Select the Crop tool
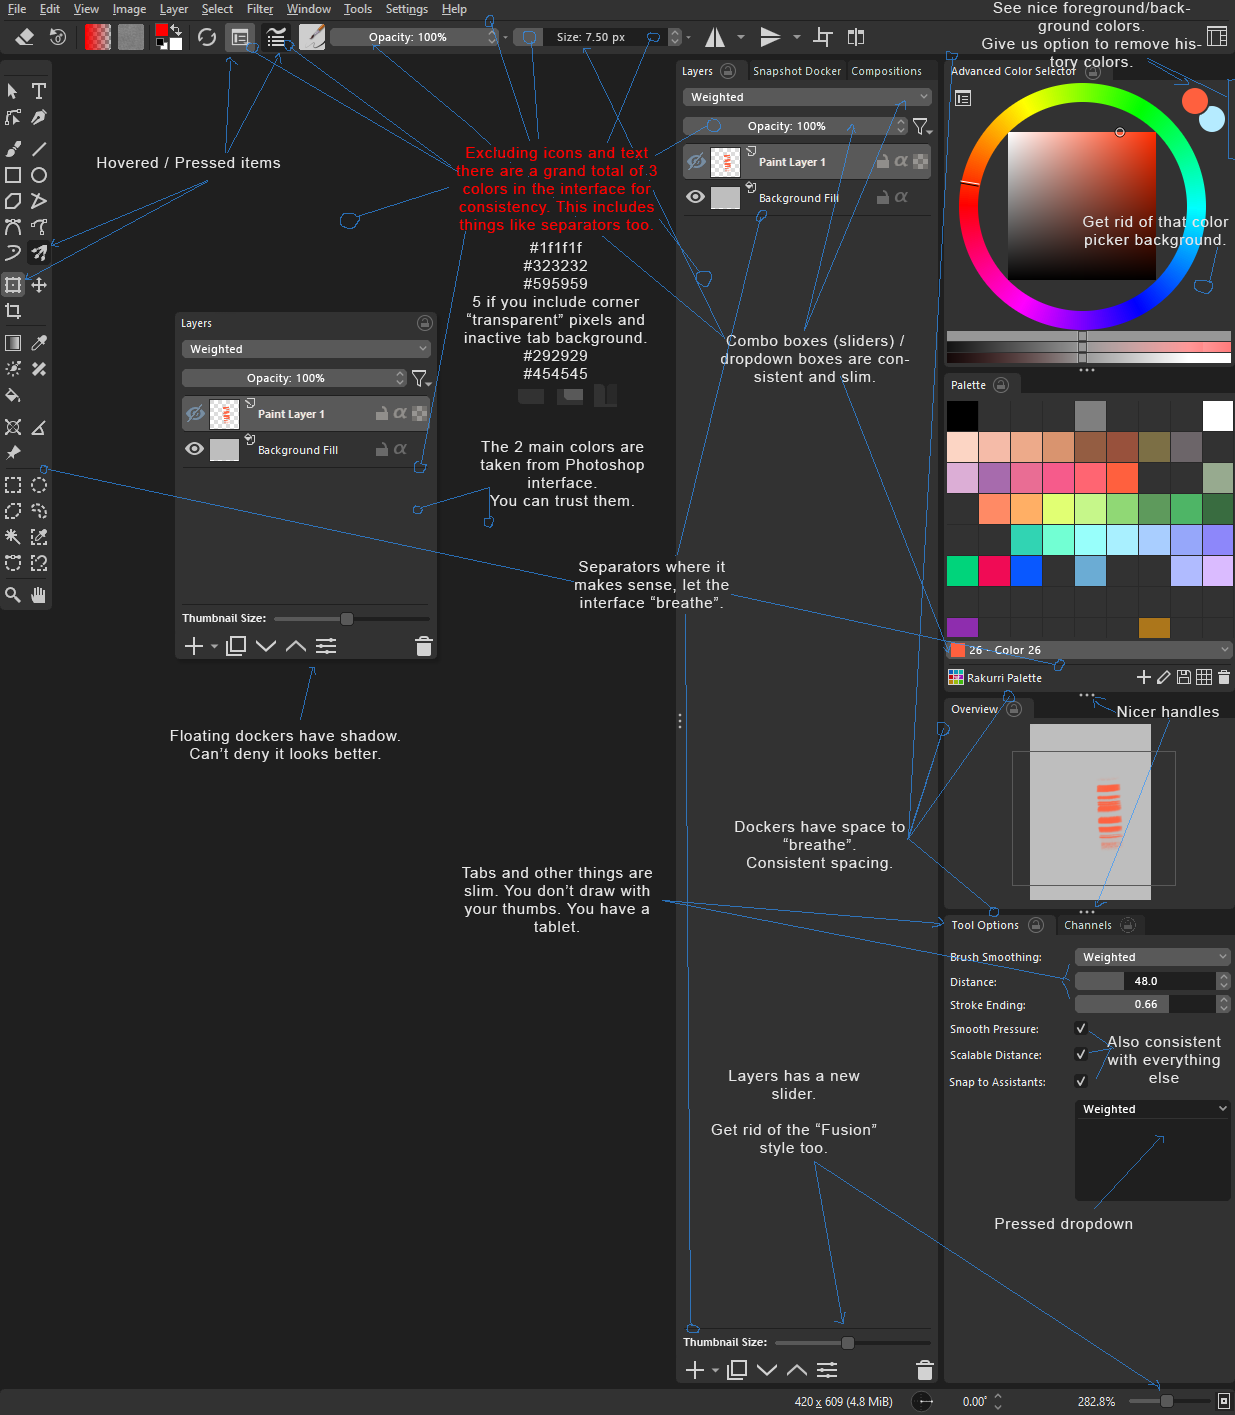1235x1415 pixels. click(13, 311)
